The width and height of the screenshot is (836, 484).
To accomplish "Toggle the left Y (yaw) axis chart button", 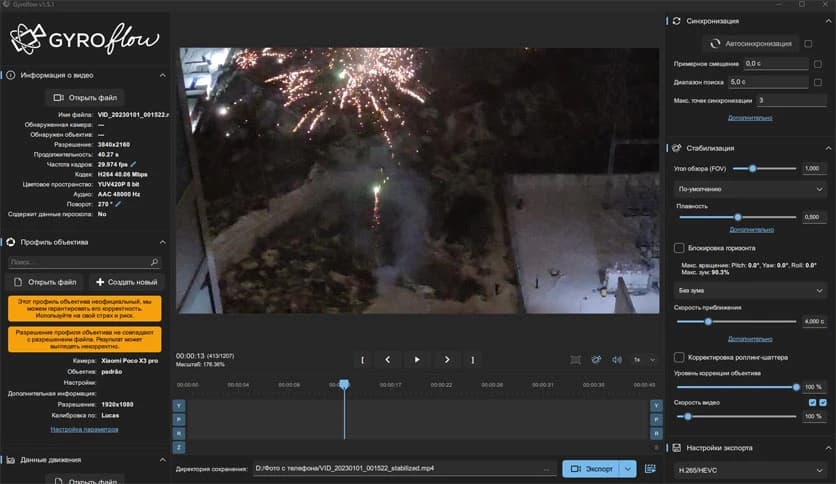I will [x=179, y=406].
